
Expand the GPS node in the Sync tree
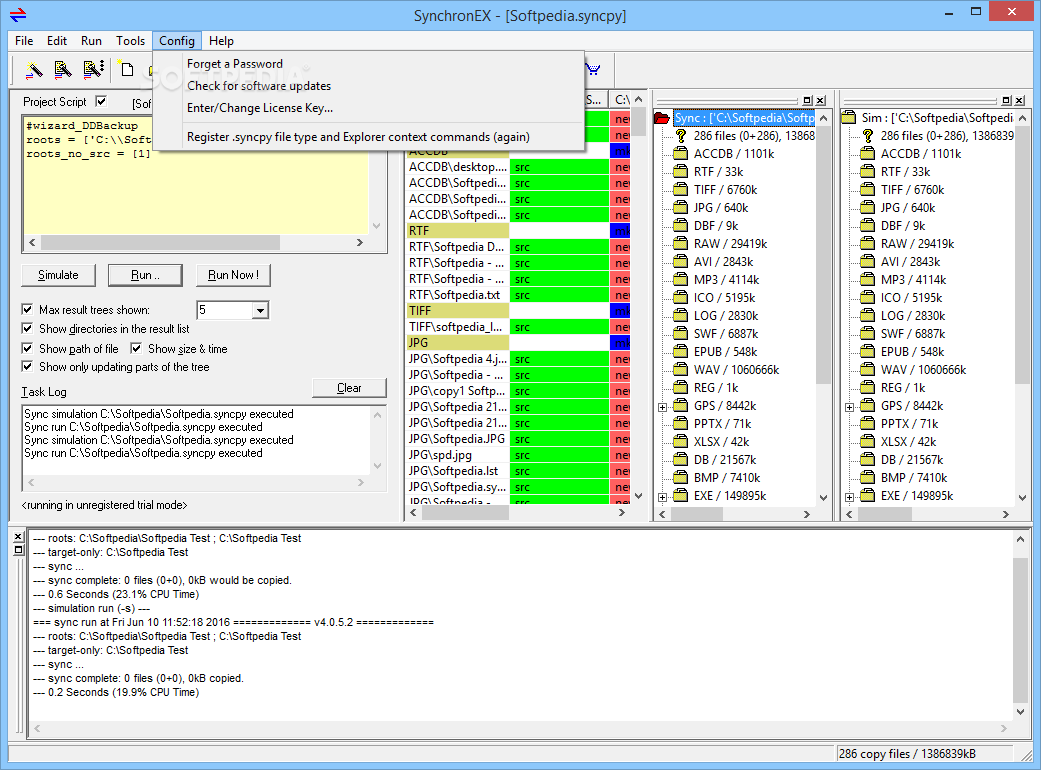click(x=663, y=407)
